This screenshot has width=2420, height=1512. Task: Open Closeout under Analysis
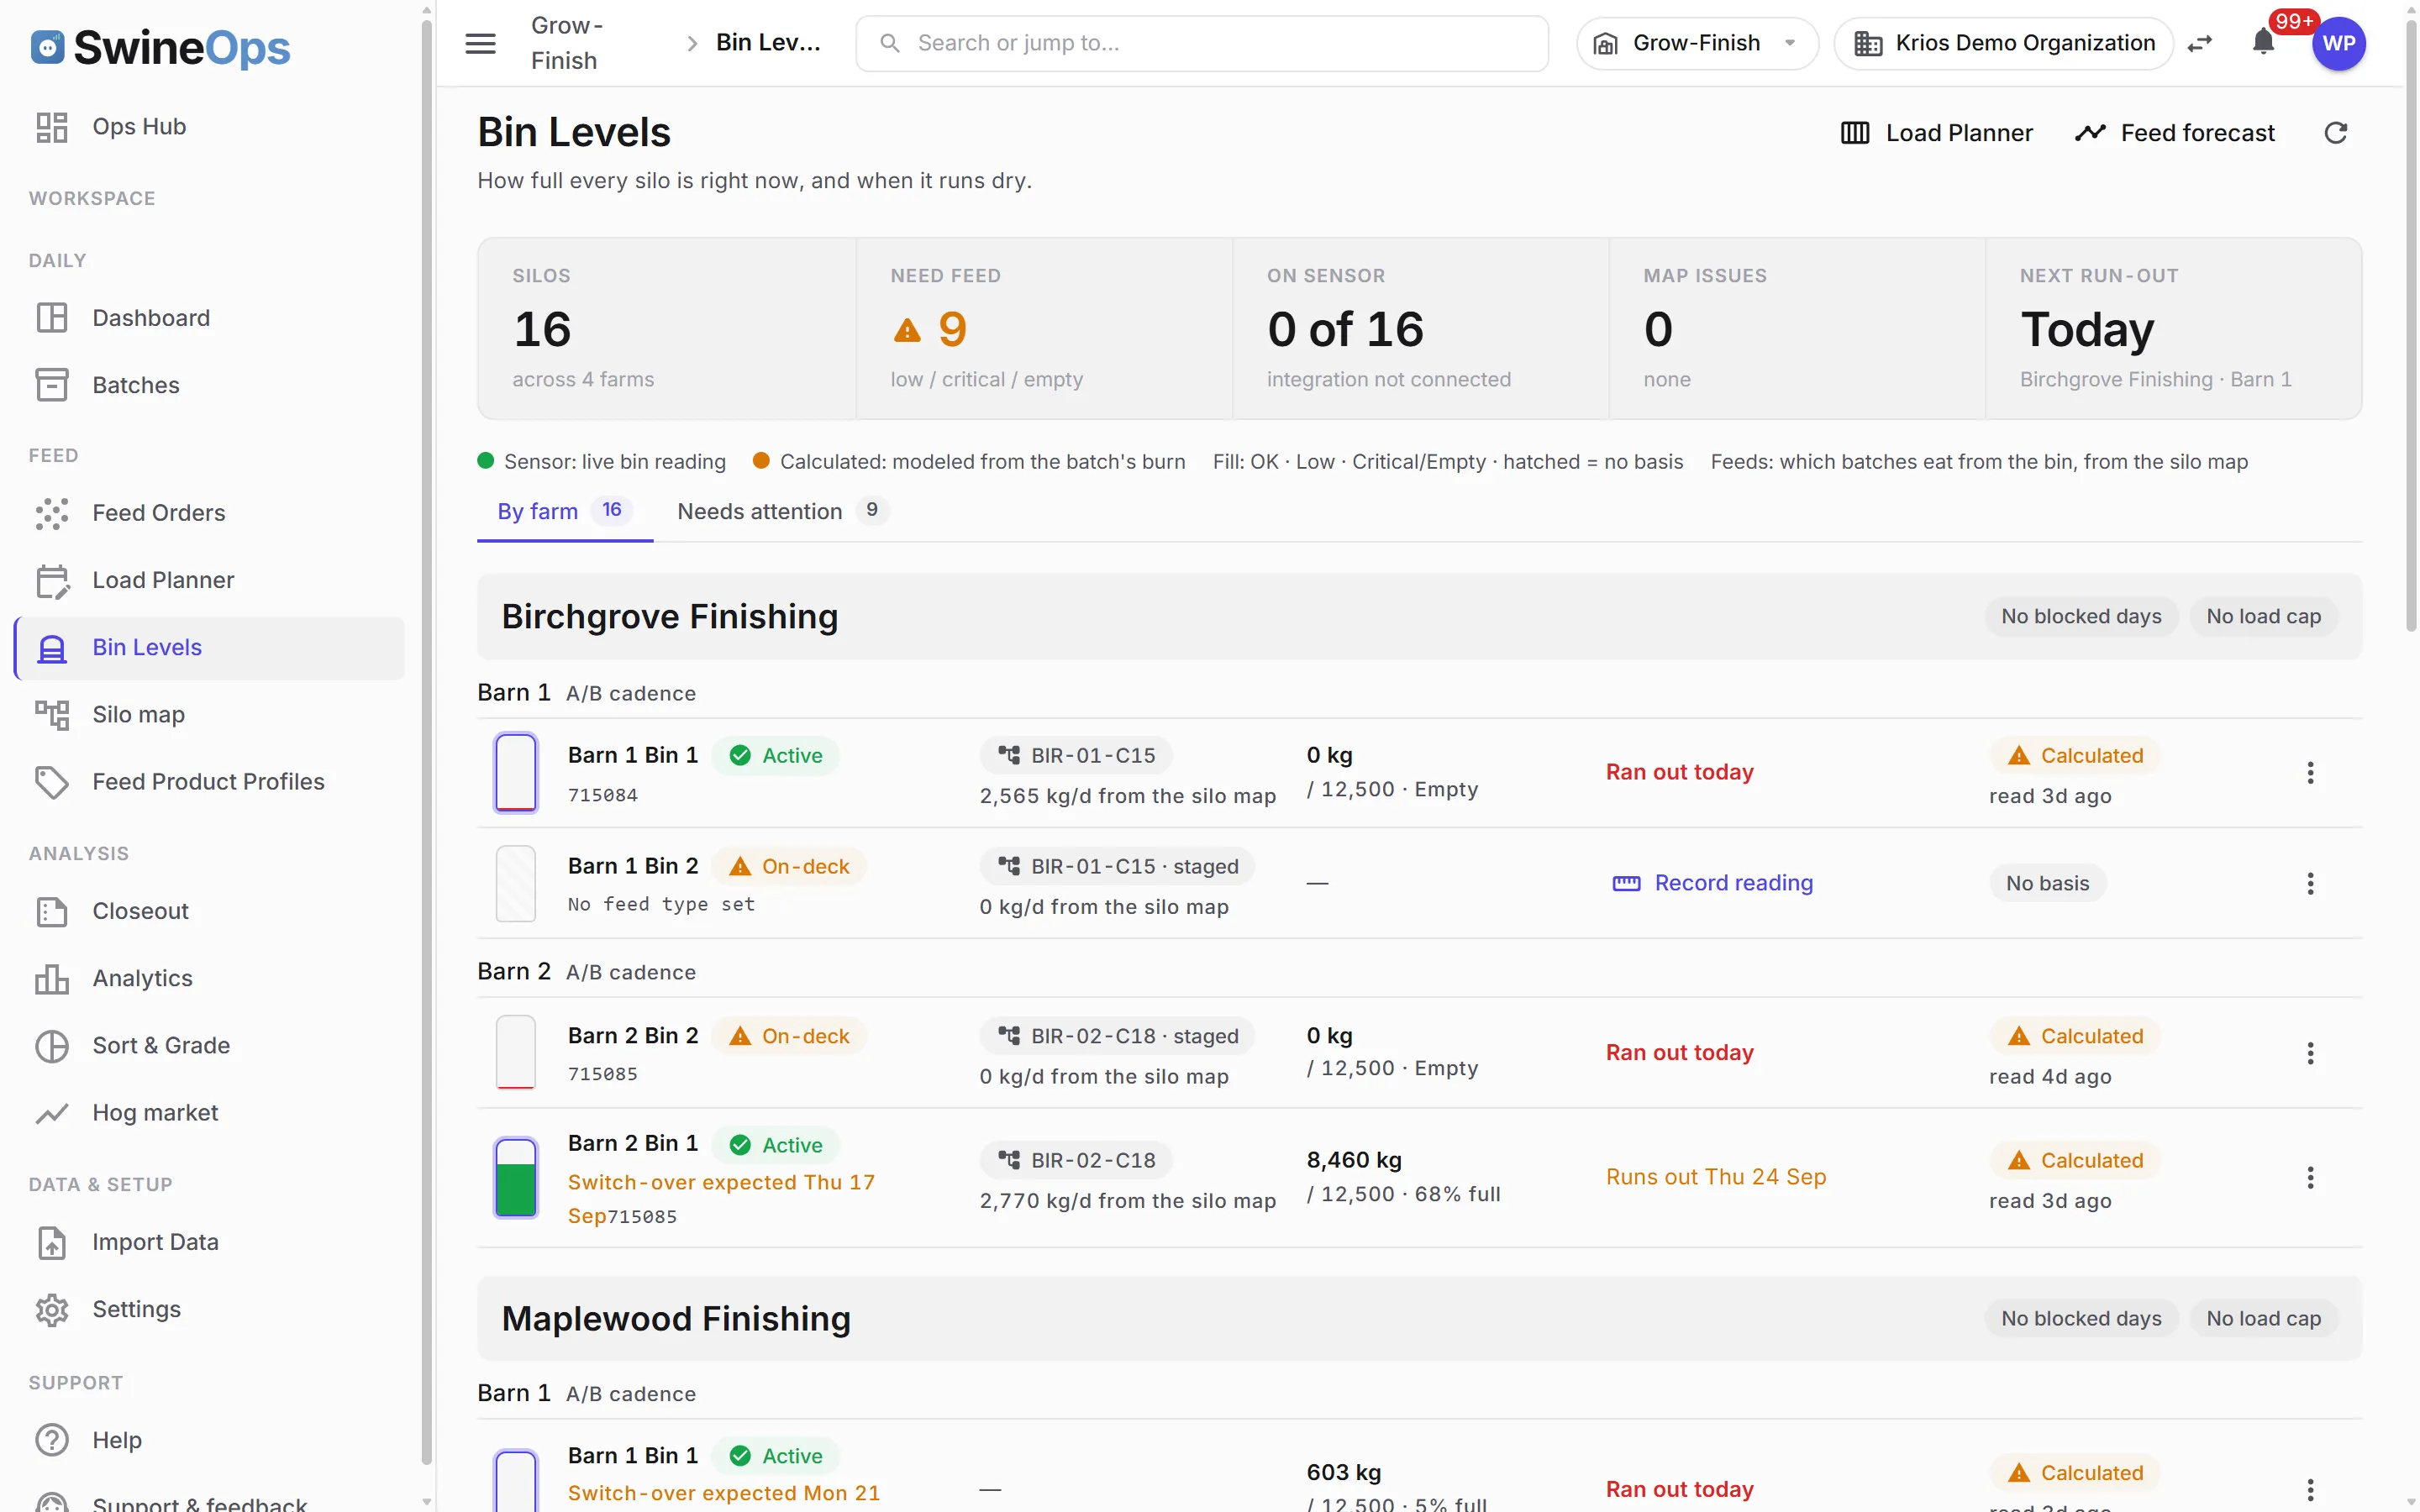(210, 911)
